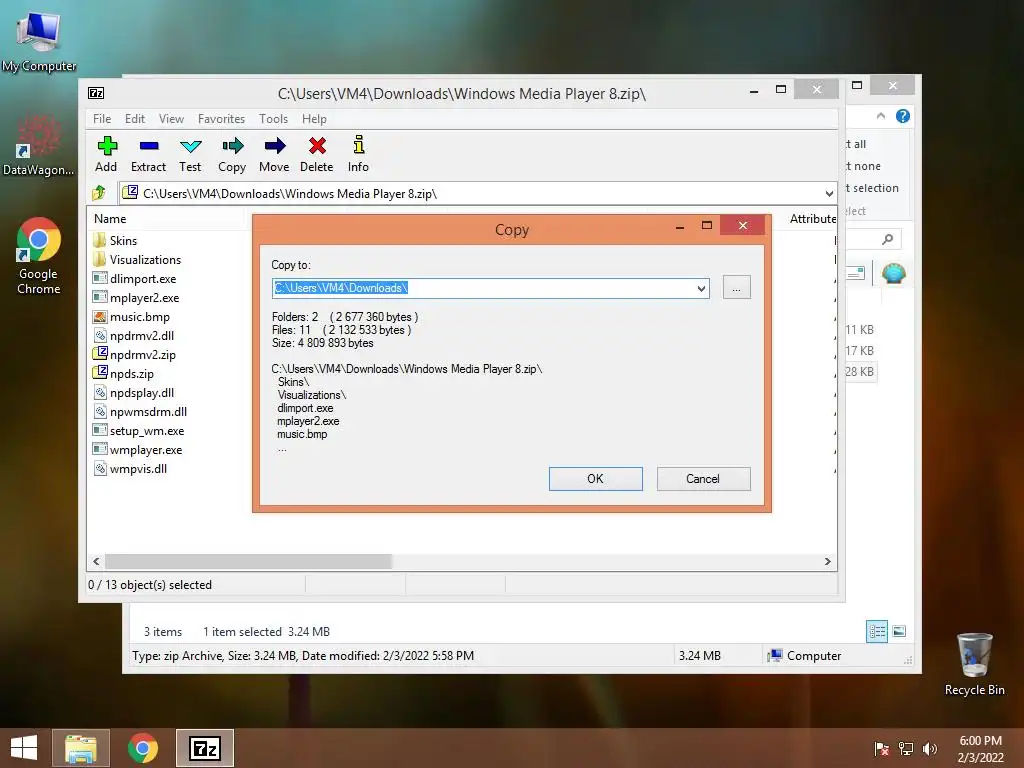Click the horizontal scrollbar right arrow
This screenshot has width=1024, height=768.
(827, 562)
